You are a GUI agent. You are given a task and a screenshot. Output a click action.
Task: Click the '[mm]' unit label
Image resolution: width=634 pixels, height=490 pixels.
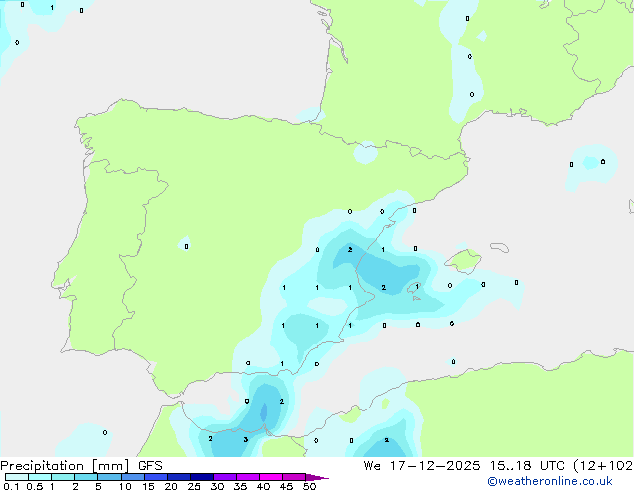pos(110,466)
